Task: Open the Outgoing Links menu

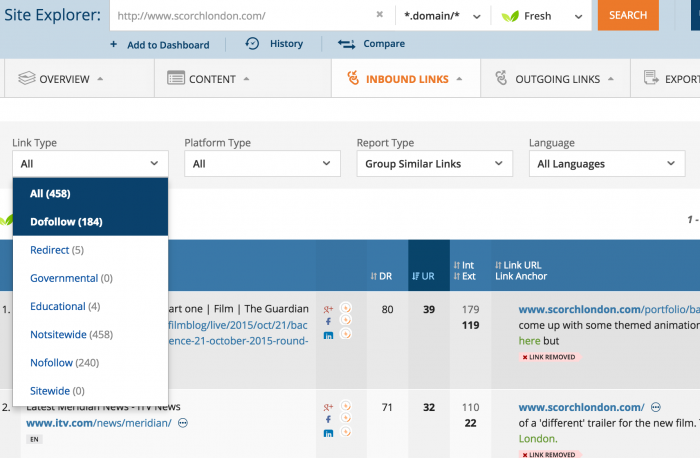Action: (x=555, y=79)
